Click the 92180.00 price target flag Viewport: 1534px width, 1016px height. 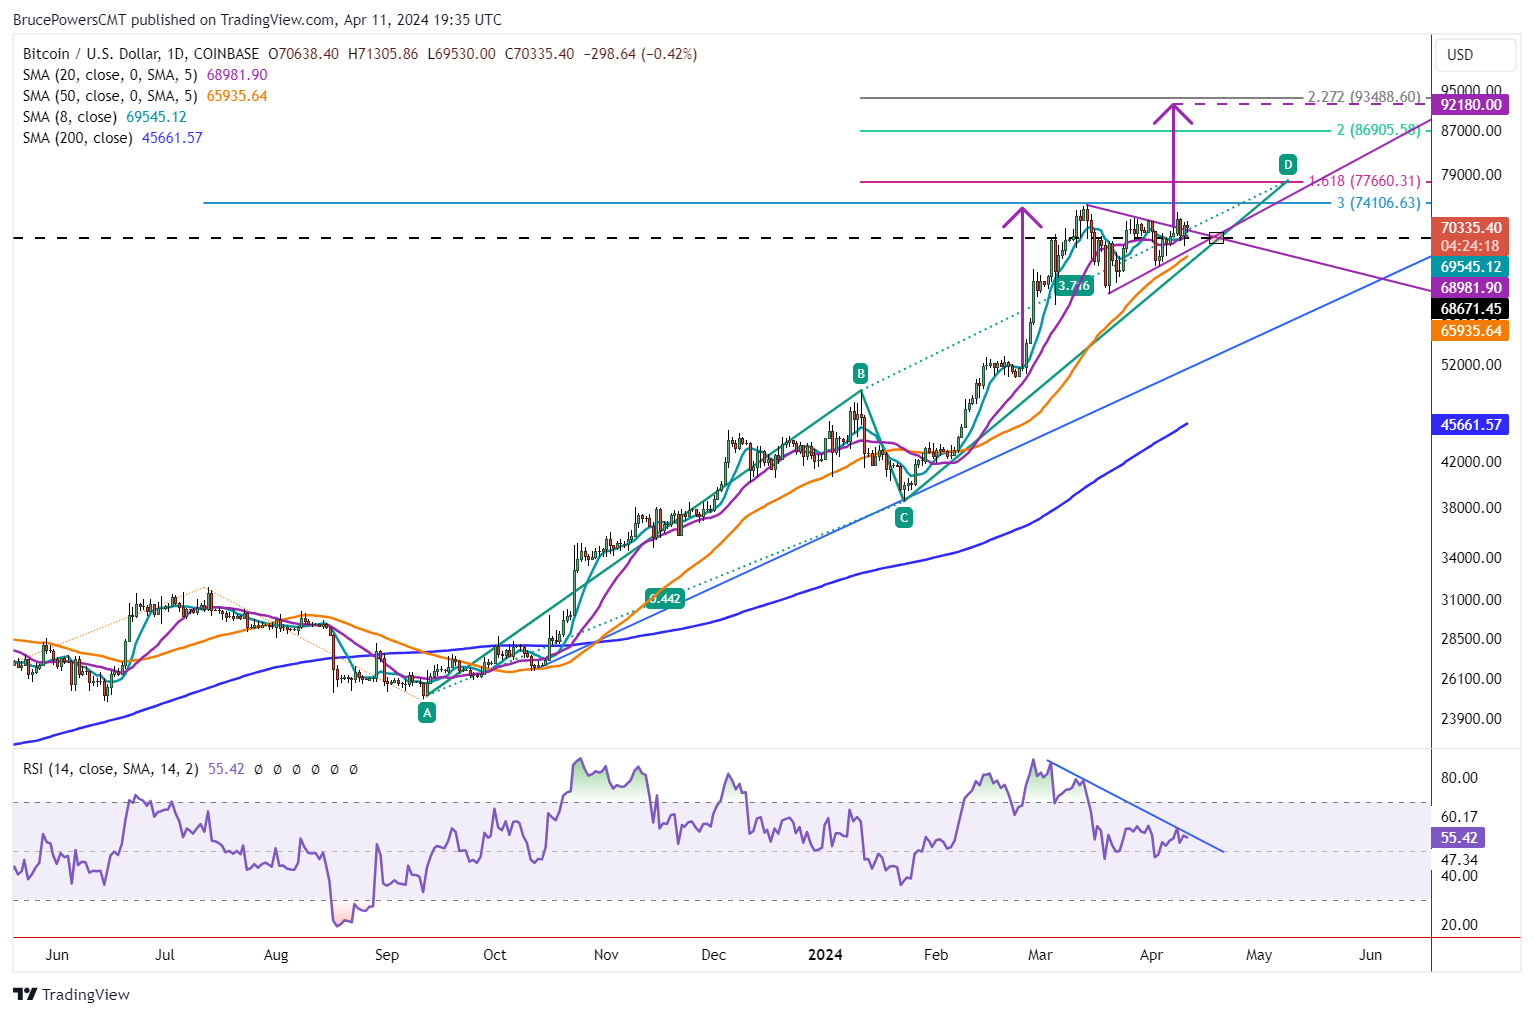tap(1470, 103)
